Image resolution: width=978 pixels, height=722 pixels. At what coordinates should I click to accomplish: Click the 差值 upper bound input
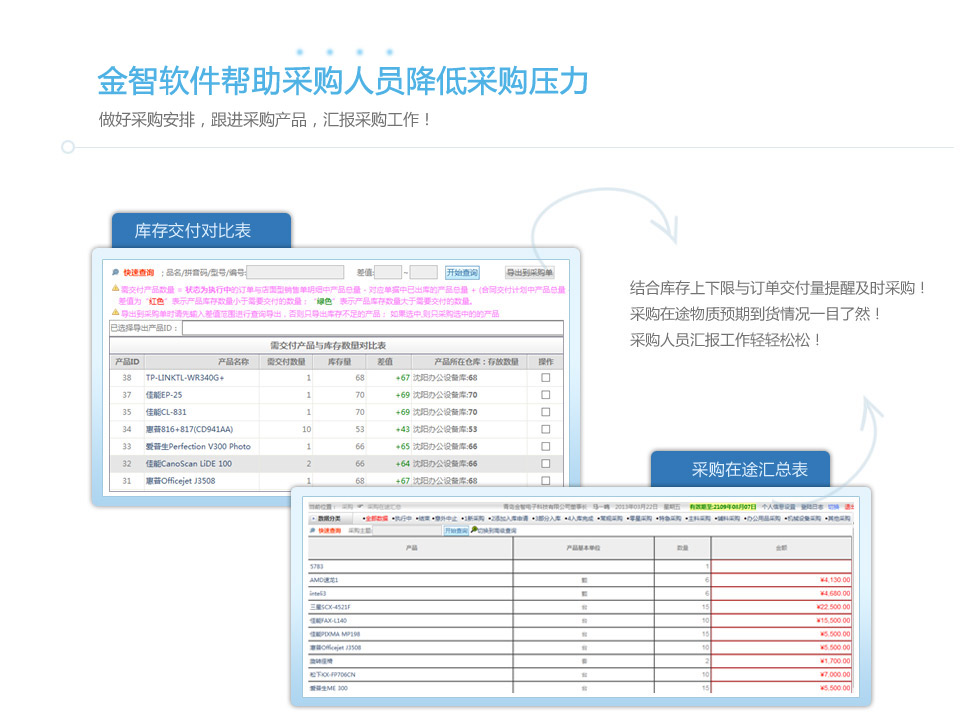point(424,272)
